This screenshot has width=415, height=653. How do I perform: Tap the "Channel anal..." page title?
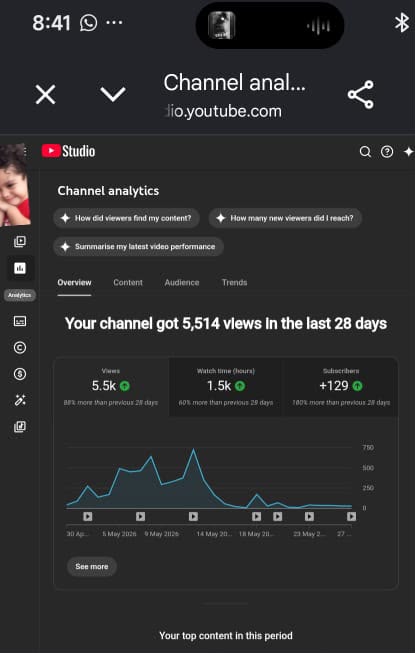coord(234,82)
